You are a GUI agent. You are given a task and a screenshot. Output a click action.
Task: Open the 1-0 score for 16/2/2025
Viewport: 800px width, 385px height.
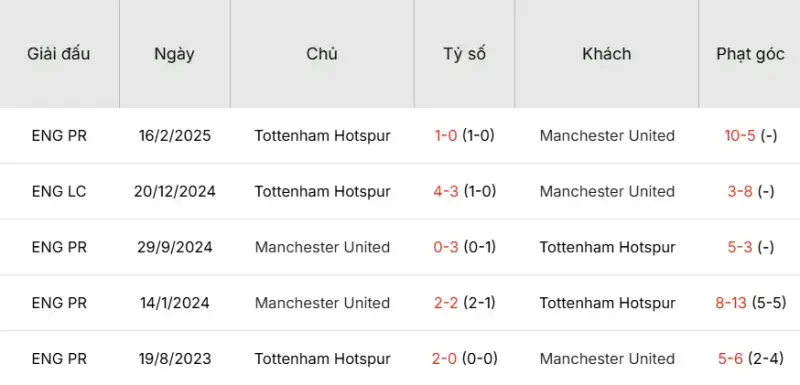(x=445, y=136)
